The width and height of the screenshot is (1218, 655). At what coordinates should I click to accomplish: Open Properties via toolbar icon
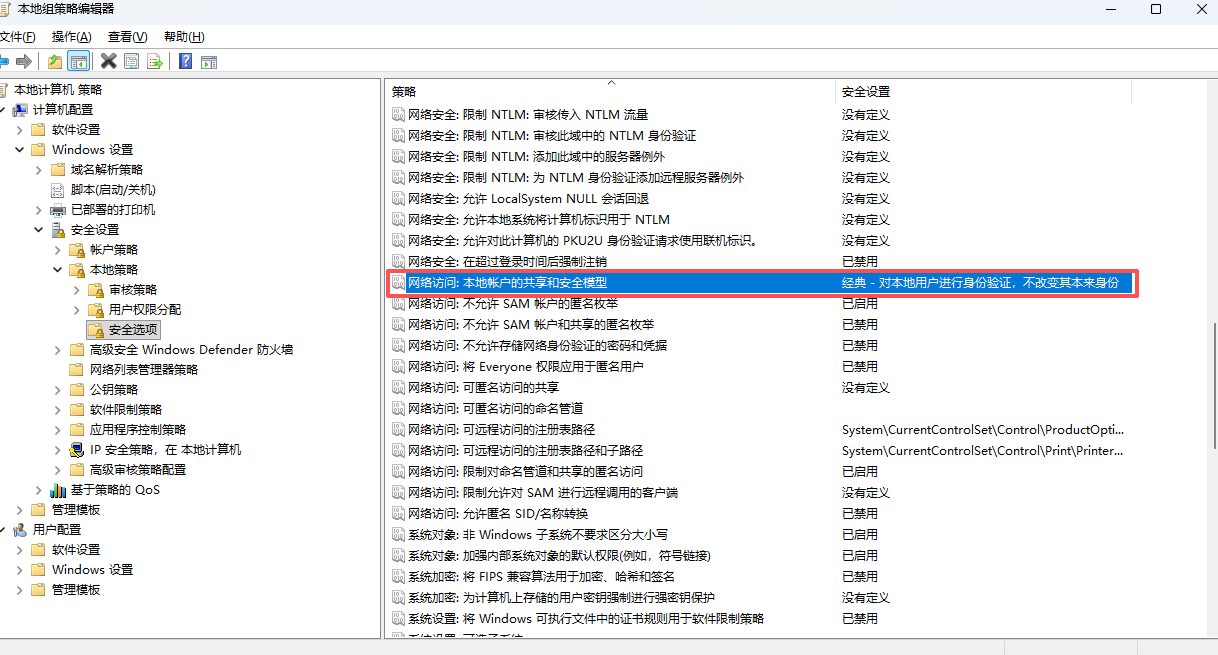tap(132, 61)
